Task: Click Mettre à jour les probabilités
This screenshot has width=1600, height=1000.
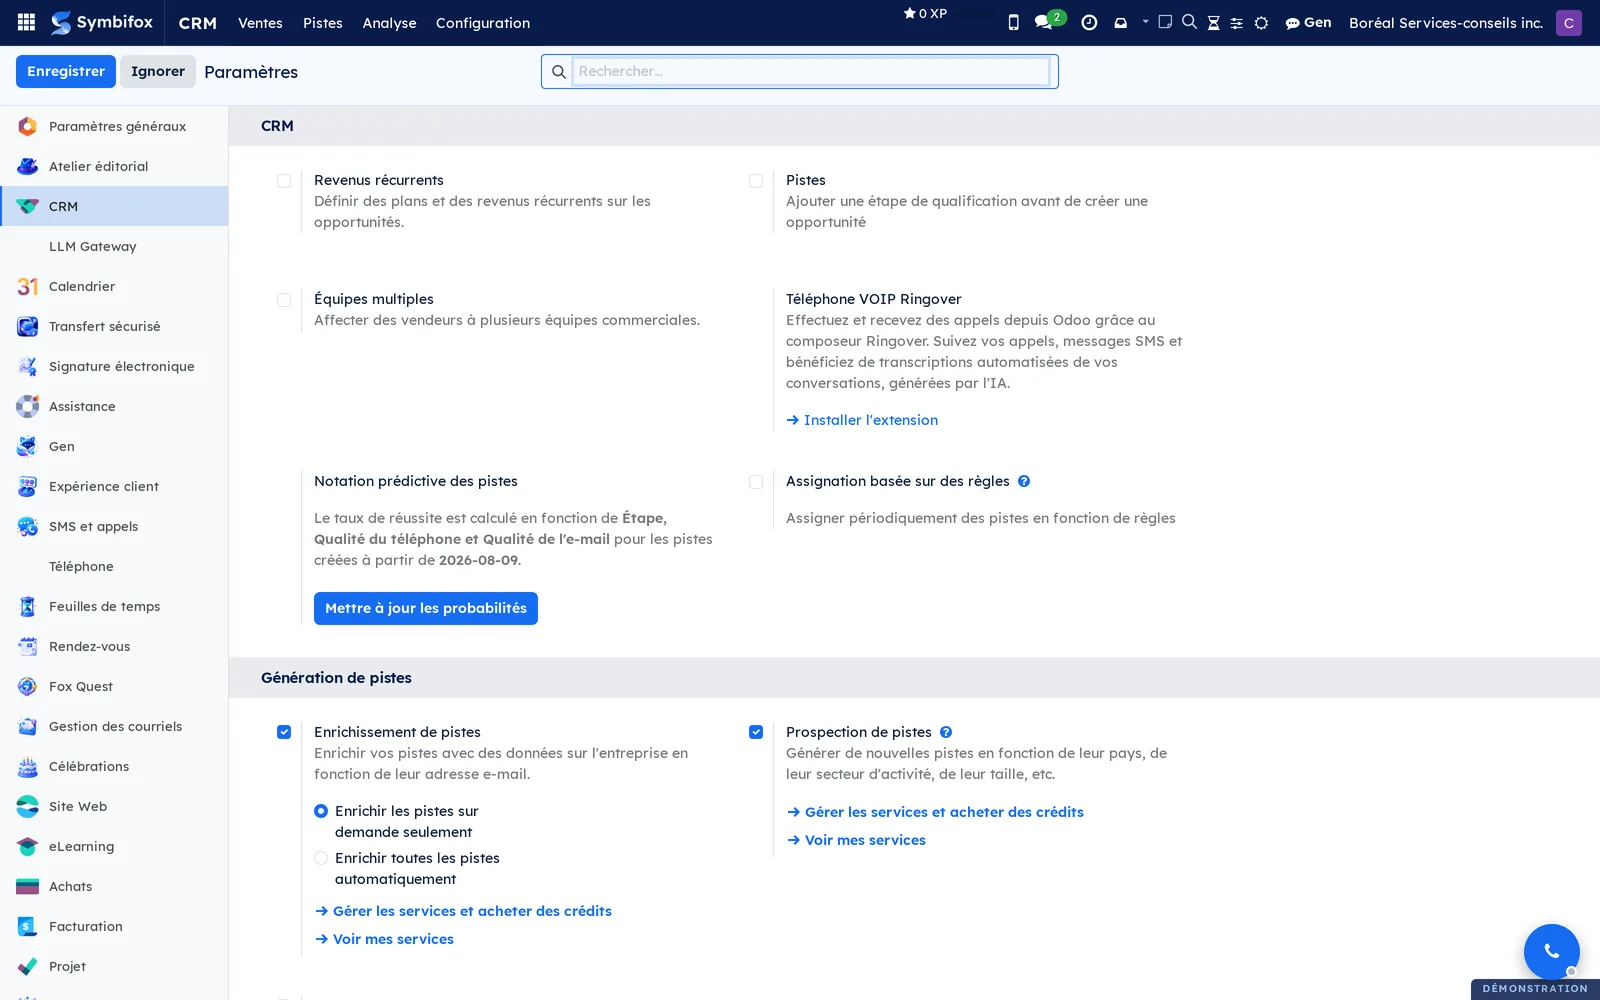Action: pyautogui.click(x=426, y=608)
